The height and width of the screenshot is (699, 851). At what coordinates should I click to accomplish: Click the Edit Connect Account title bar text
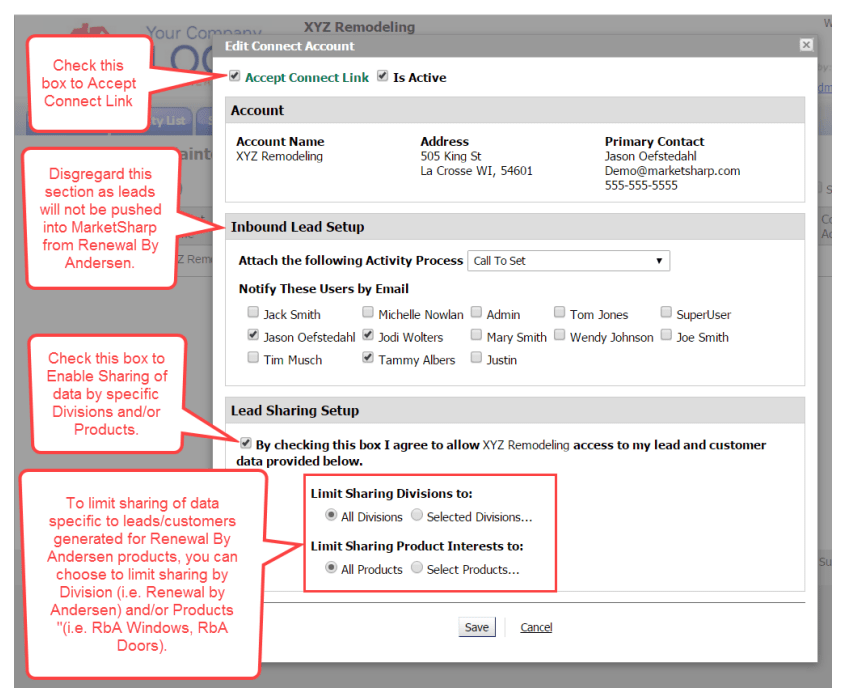coord(289,46)
